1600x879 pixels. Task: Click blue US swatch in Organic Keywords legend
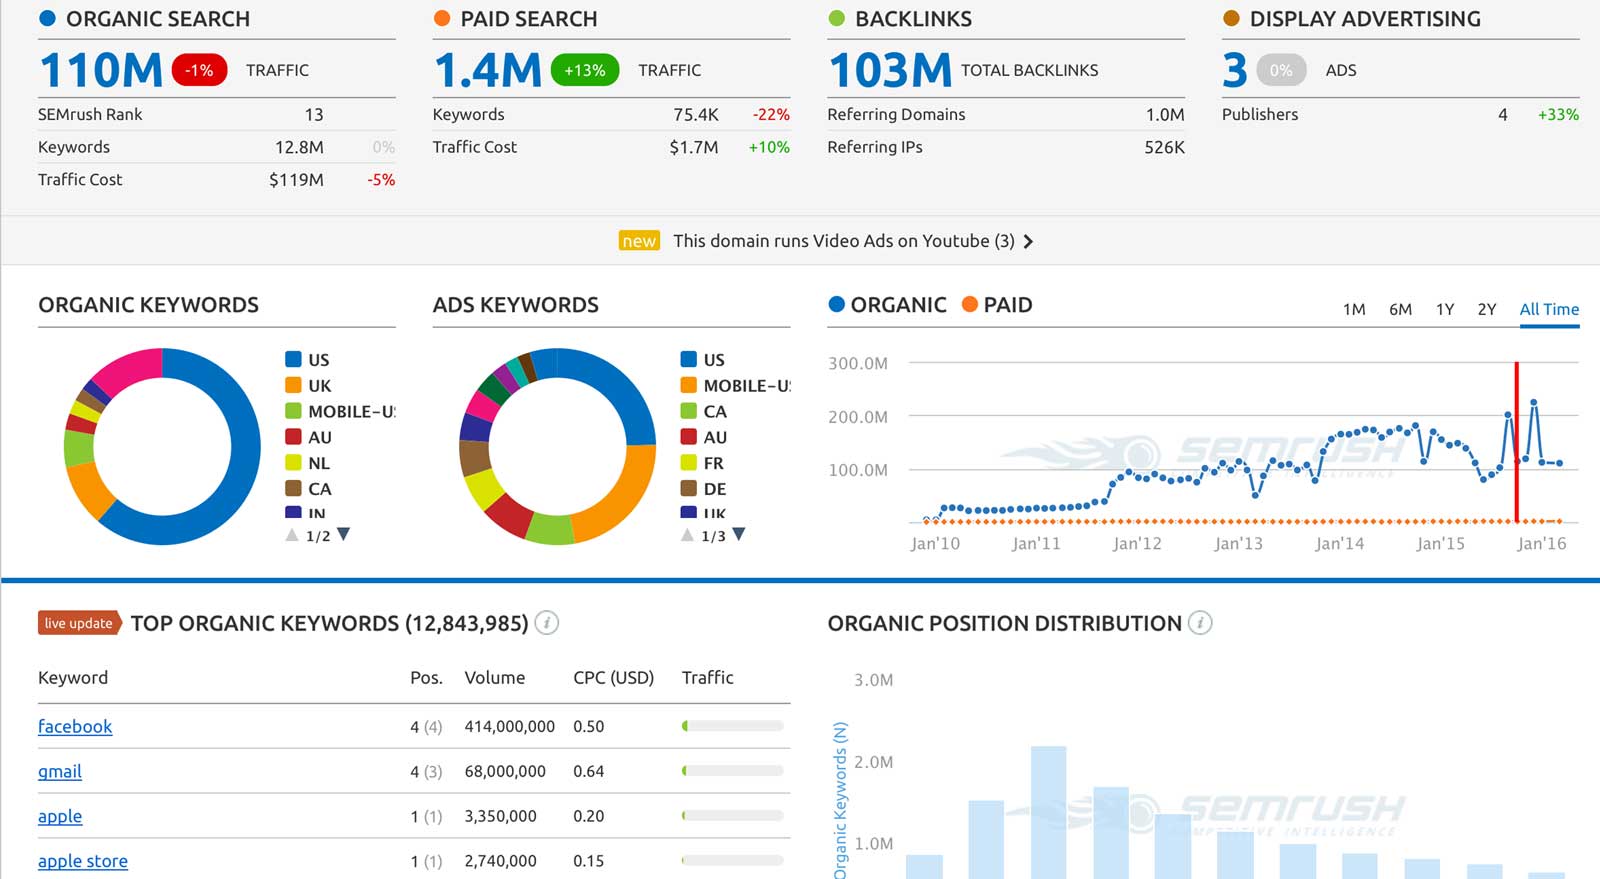pos(293,359)
